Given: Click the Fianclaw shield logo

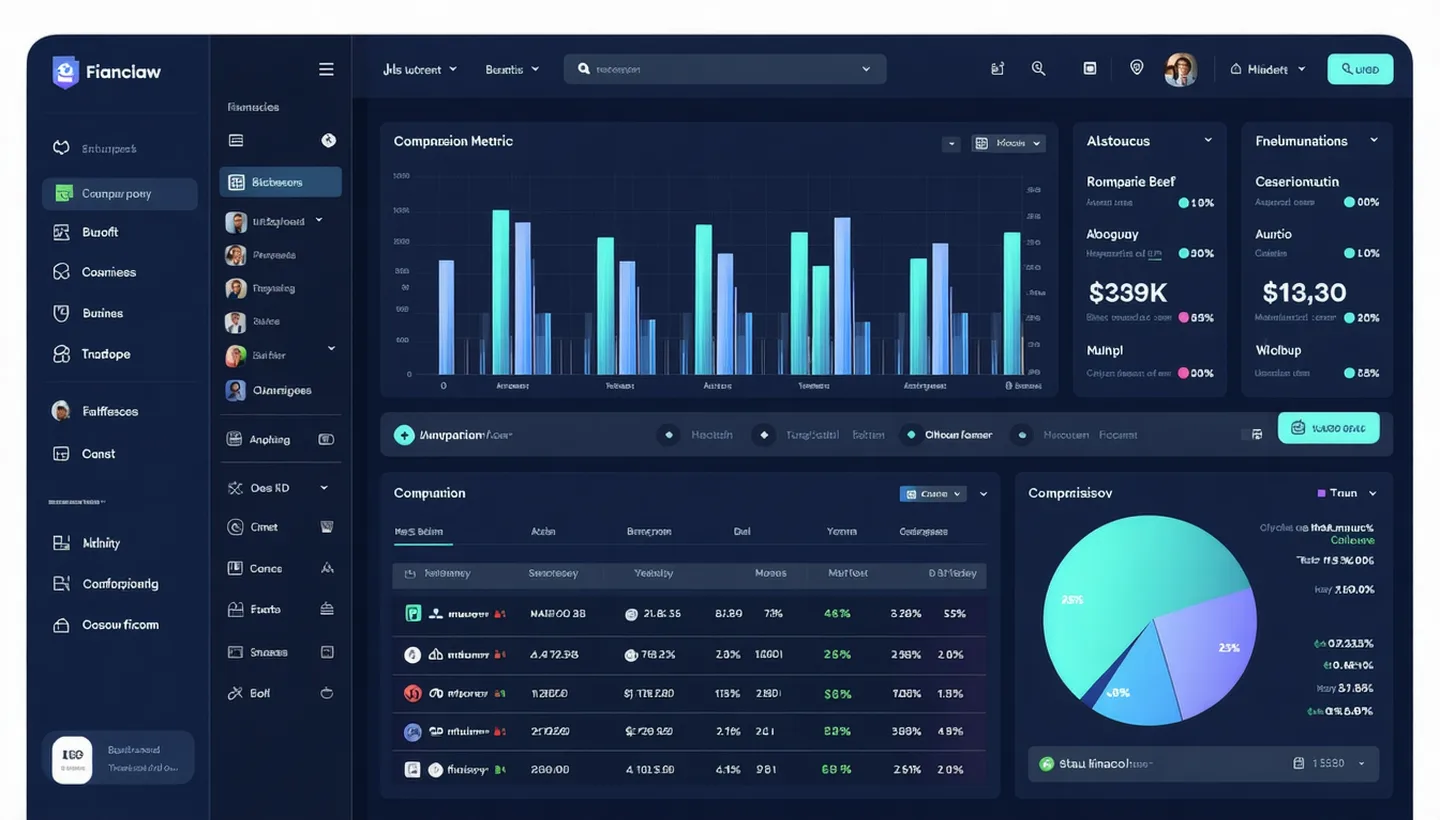Looking at the screenshot, I should click(x=65, y=72).
